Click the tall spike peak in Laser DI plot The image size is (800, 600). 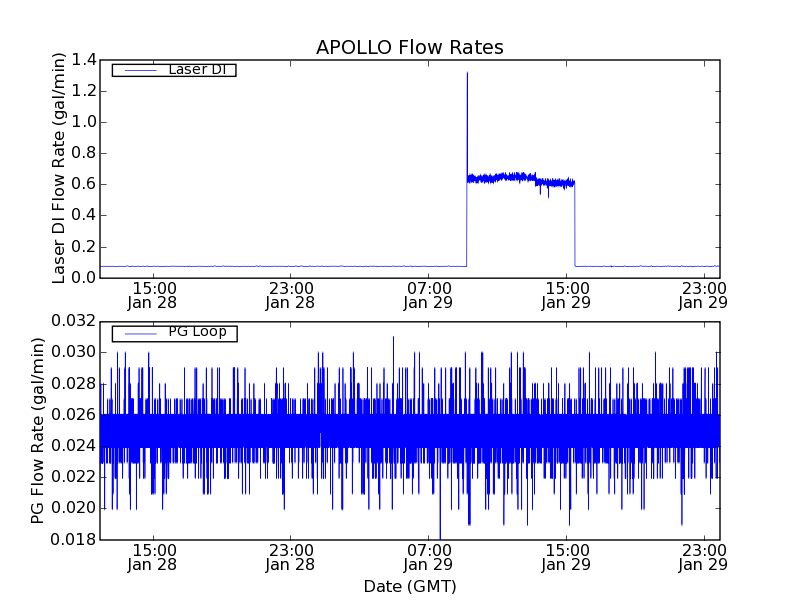pyautogui.click(x=467, y=73)
